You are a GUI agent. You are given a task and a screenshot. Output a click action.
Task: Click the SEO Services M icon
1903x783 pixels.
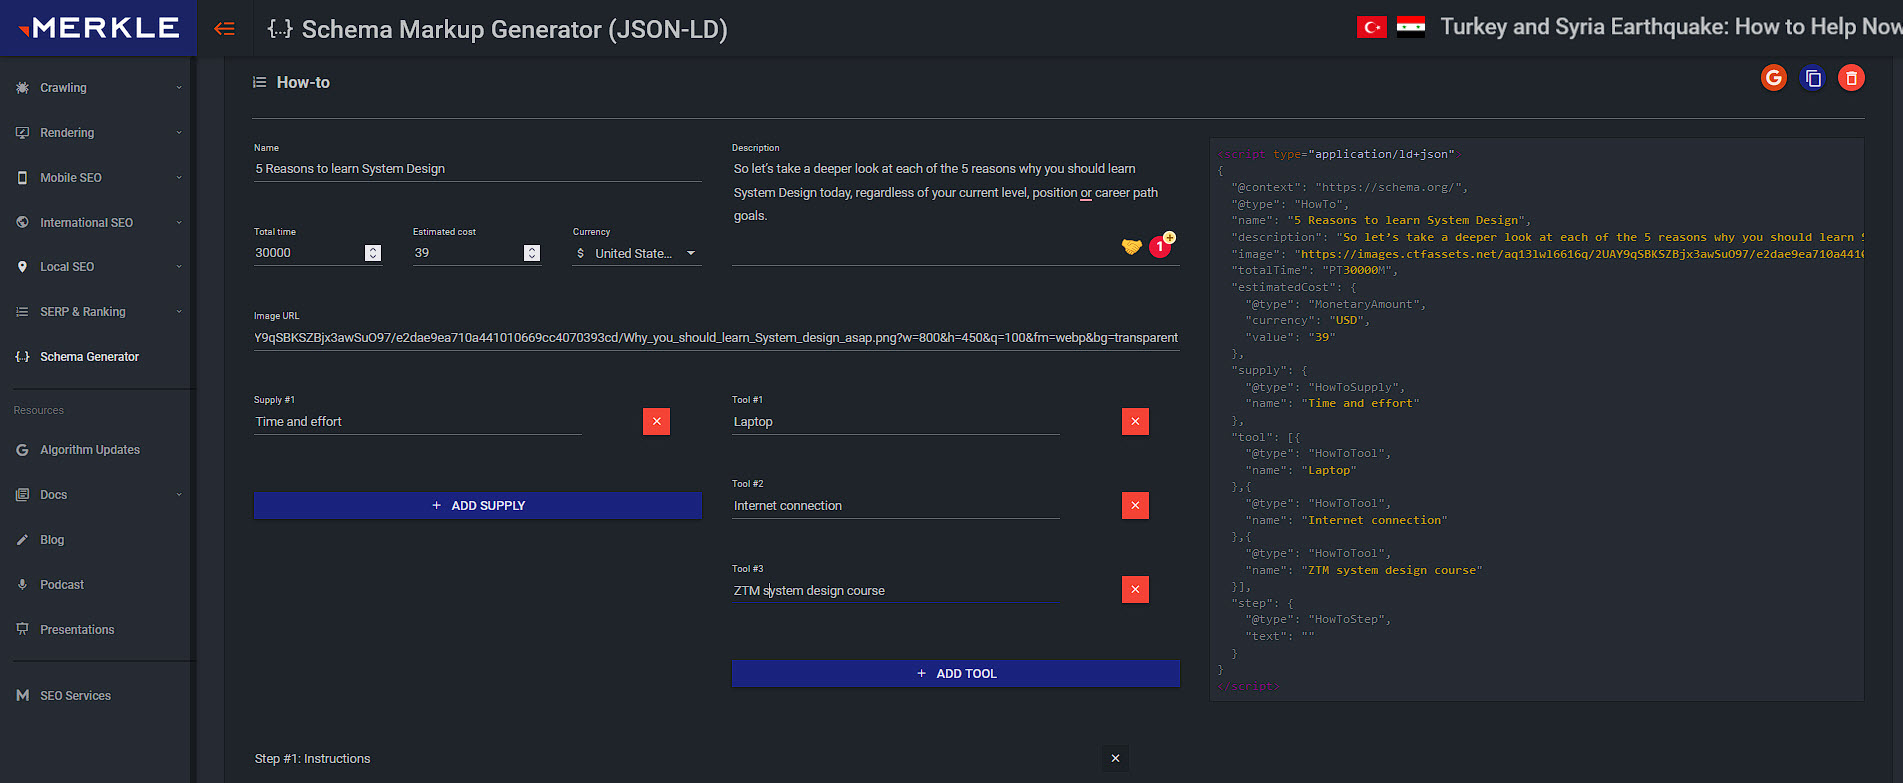(22, 696)
